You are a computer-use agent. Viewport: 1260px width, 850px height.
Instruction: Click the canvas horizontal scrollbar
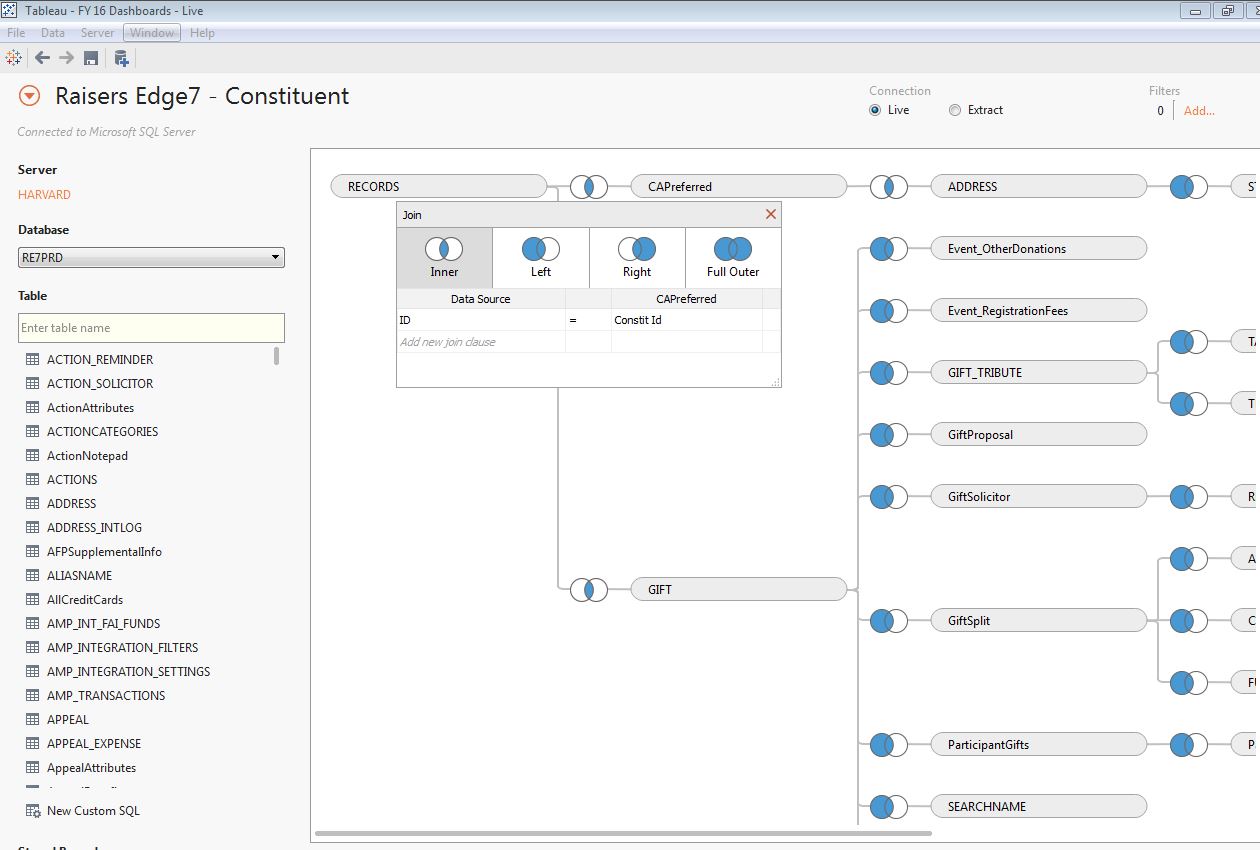pyautogui.click(x=622, y=833)
